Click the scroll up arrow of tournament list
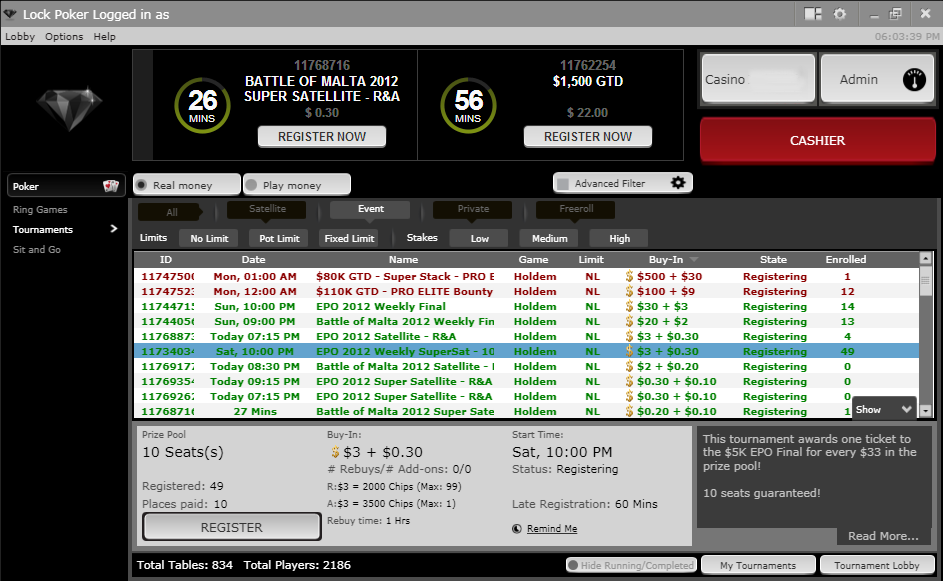Screen dimensions: 943x581 tap(926, 259)
